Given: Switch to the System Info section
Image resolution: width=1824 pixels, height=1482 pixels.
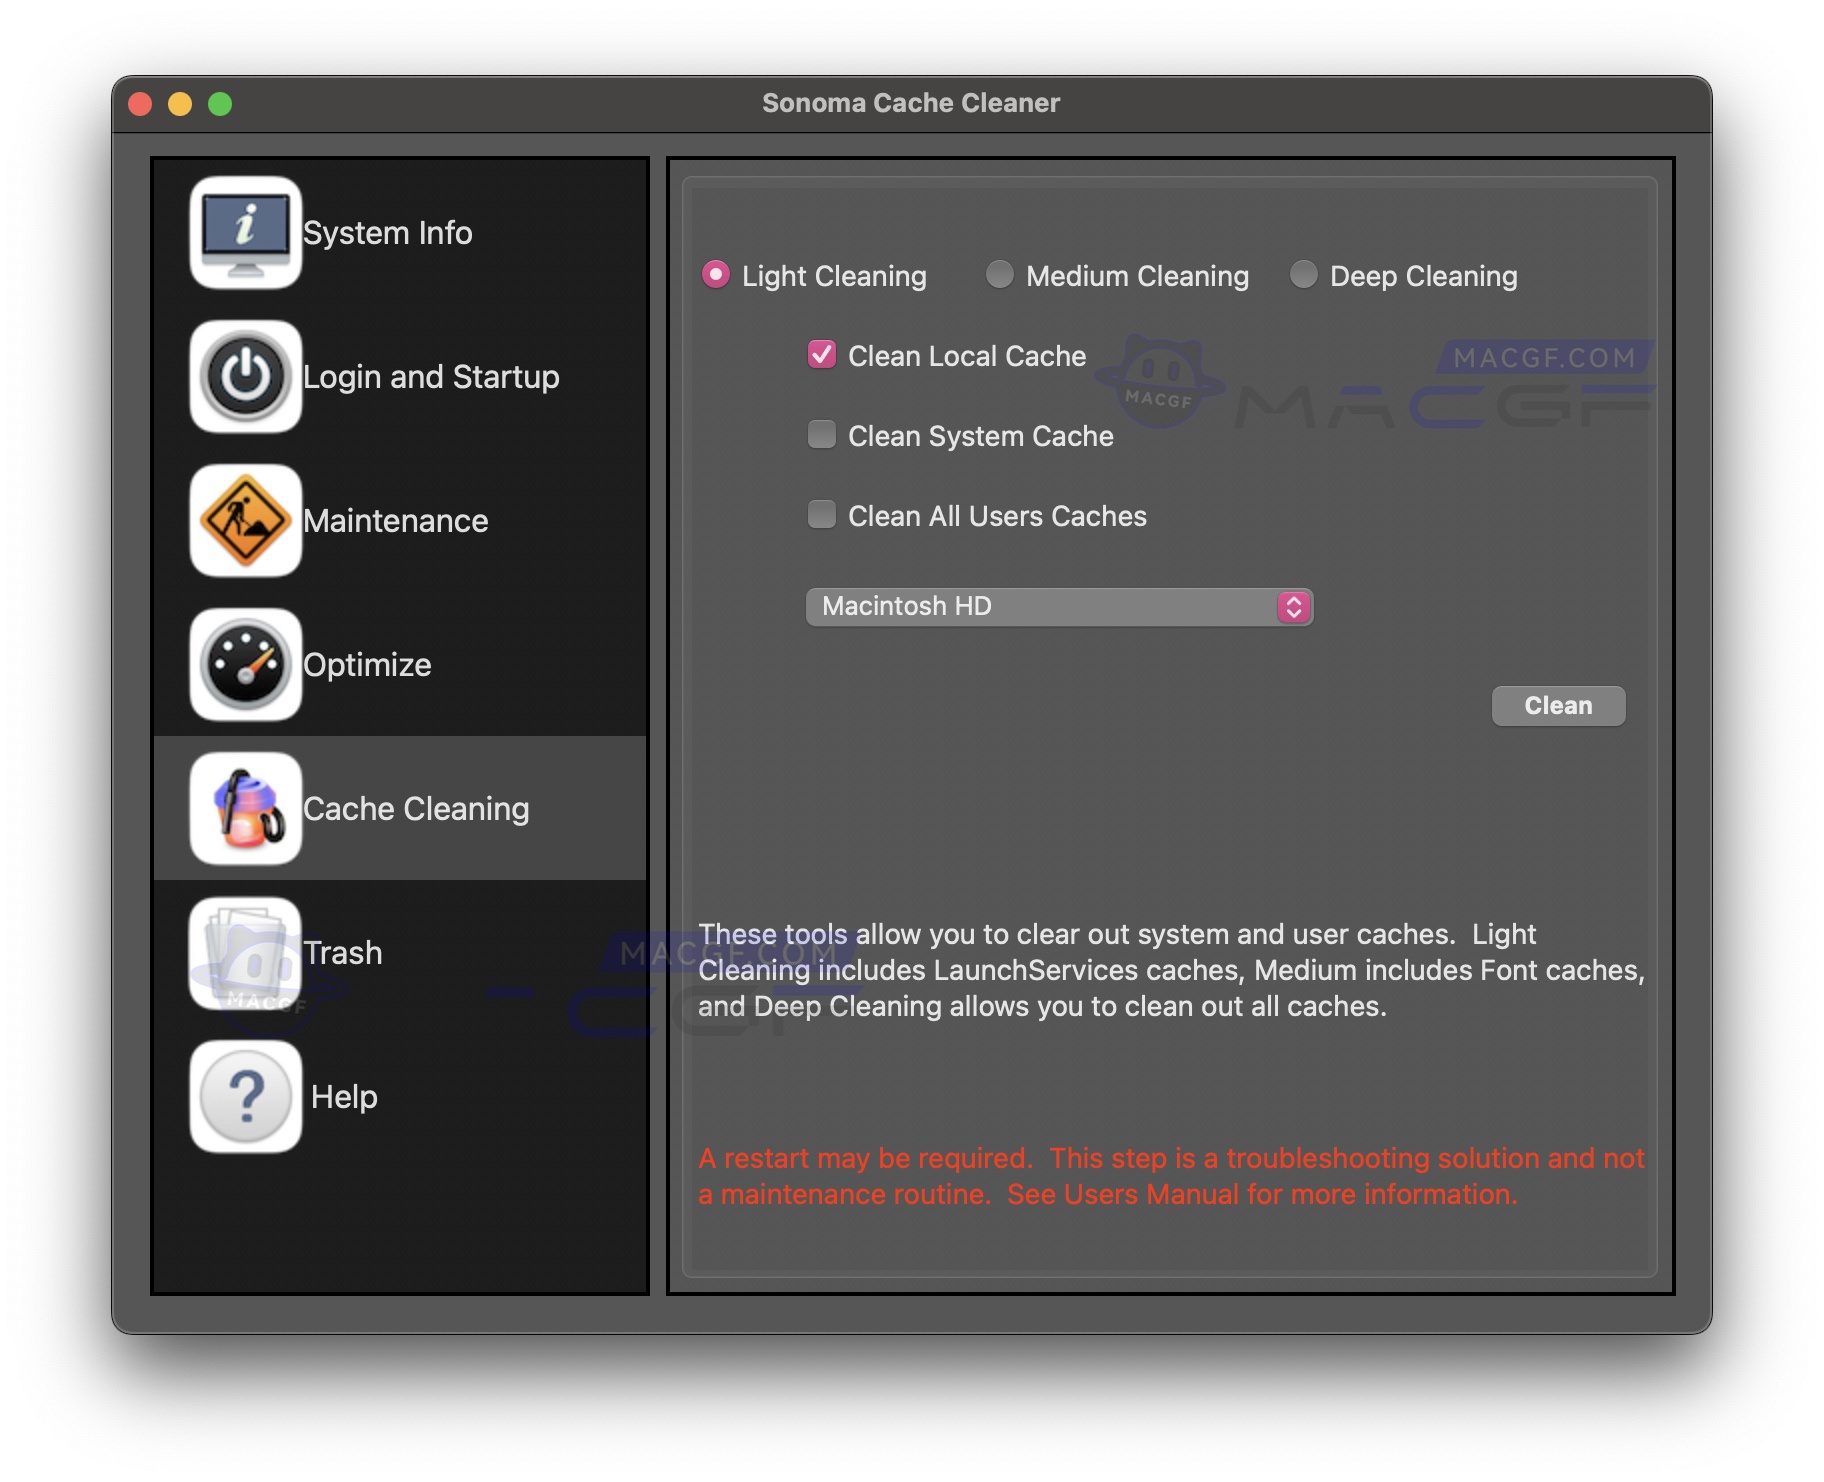Looking at the screenshot, I should point(388,232).
